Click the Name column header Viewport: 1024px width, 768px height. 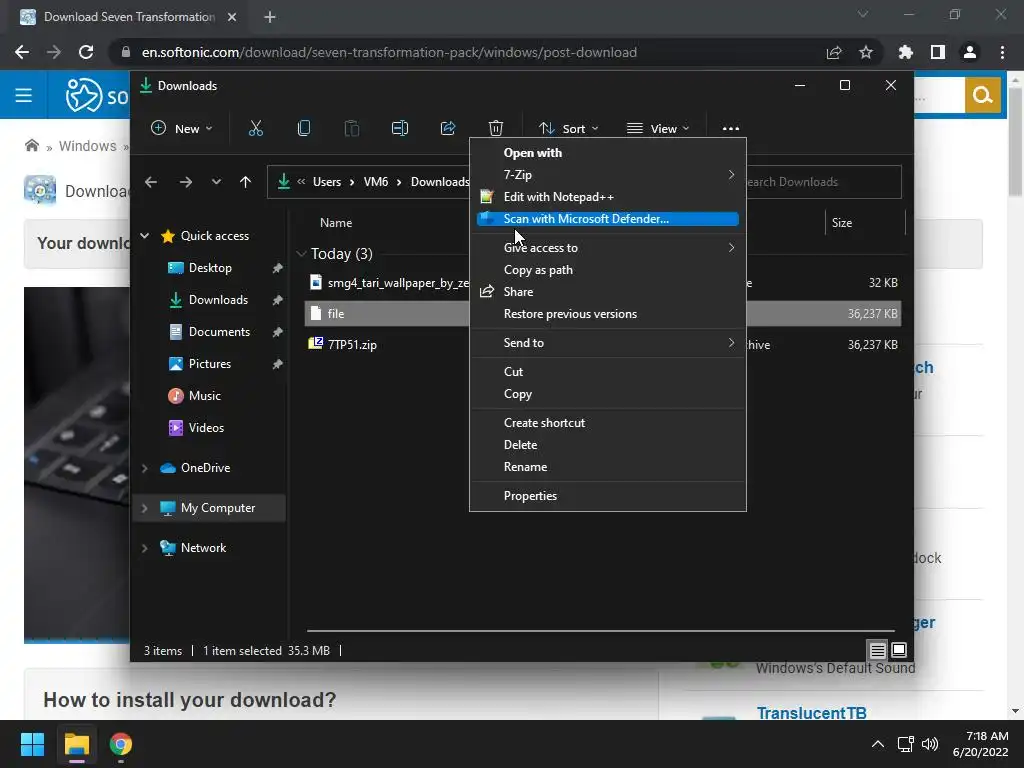(336, 223)
